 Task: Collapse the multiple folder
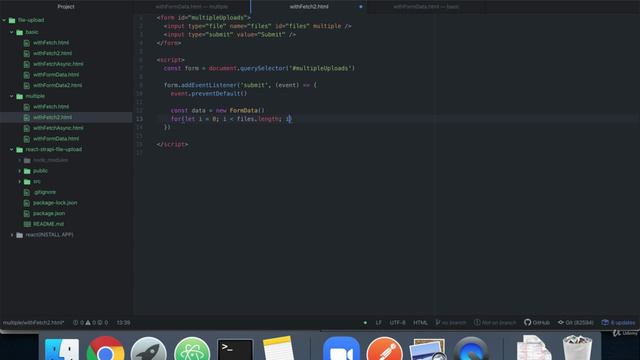(12, 96)
